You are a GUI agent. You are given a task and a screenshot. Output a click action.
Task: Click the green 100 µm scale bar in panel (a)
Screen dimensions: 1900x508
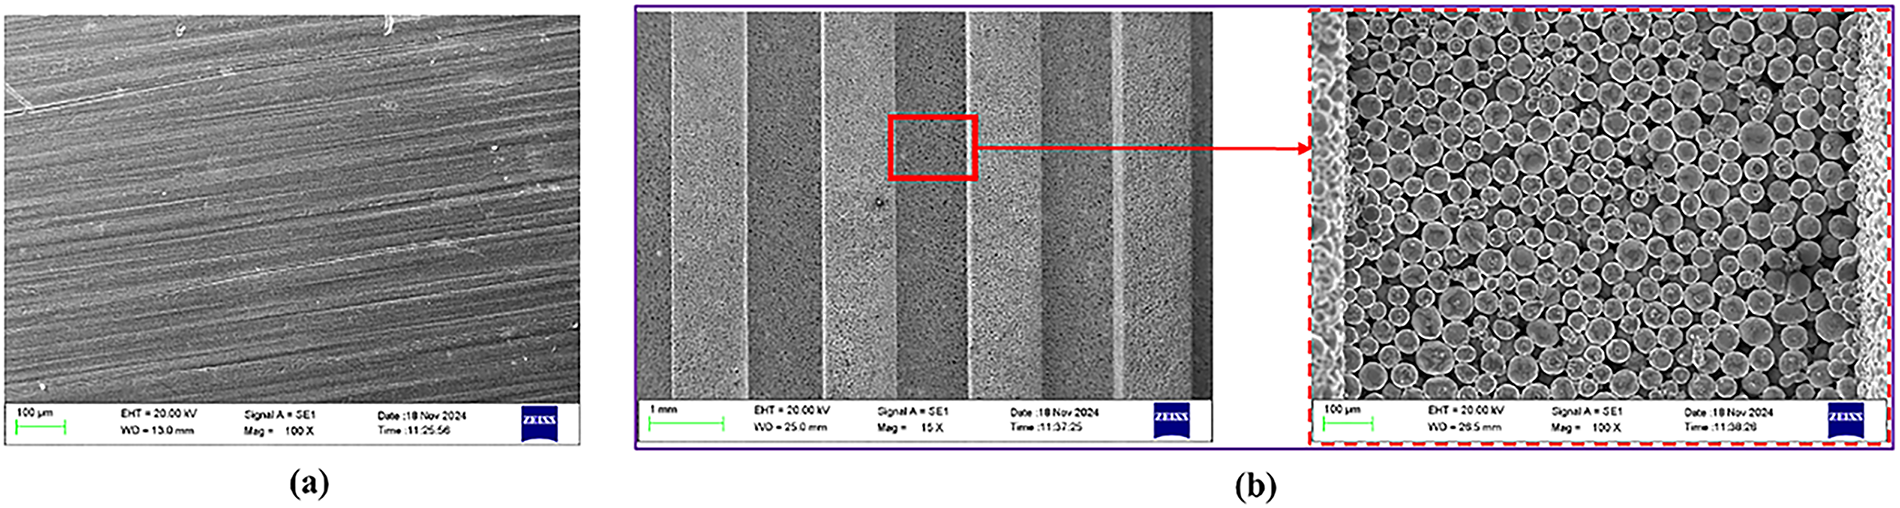click(41, 428)
